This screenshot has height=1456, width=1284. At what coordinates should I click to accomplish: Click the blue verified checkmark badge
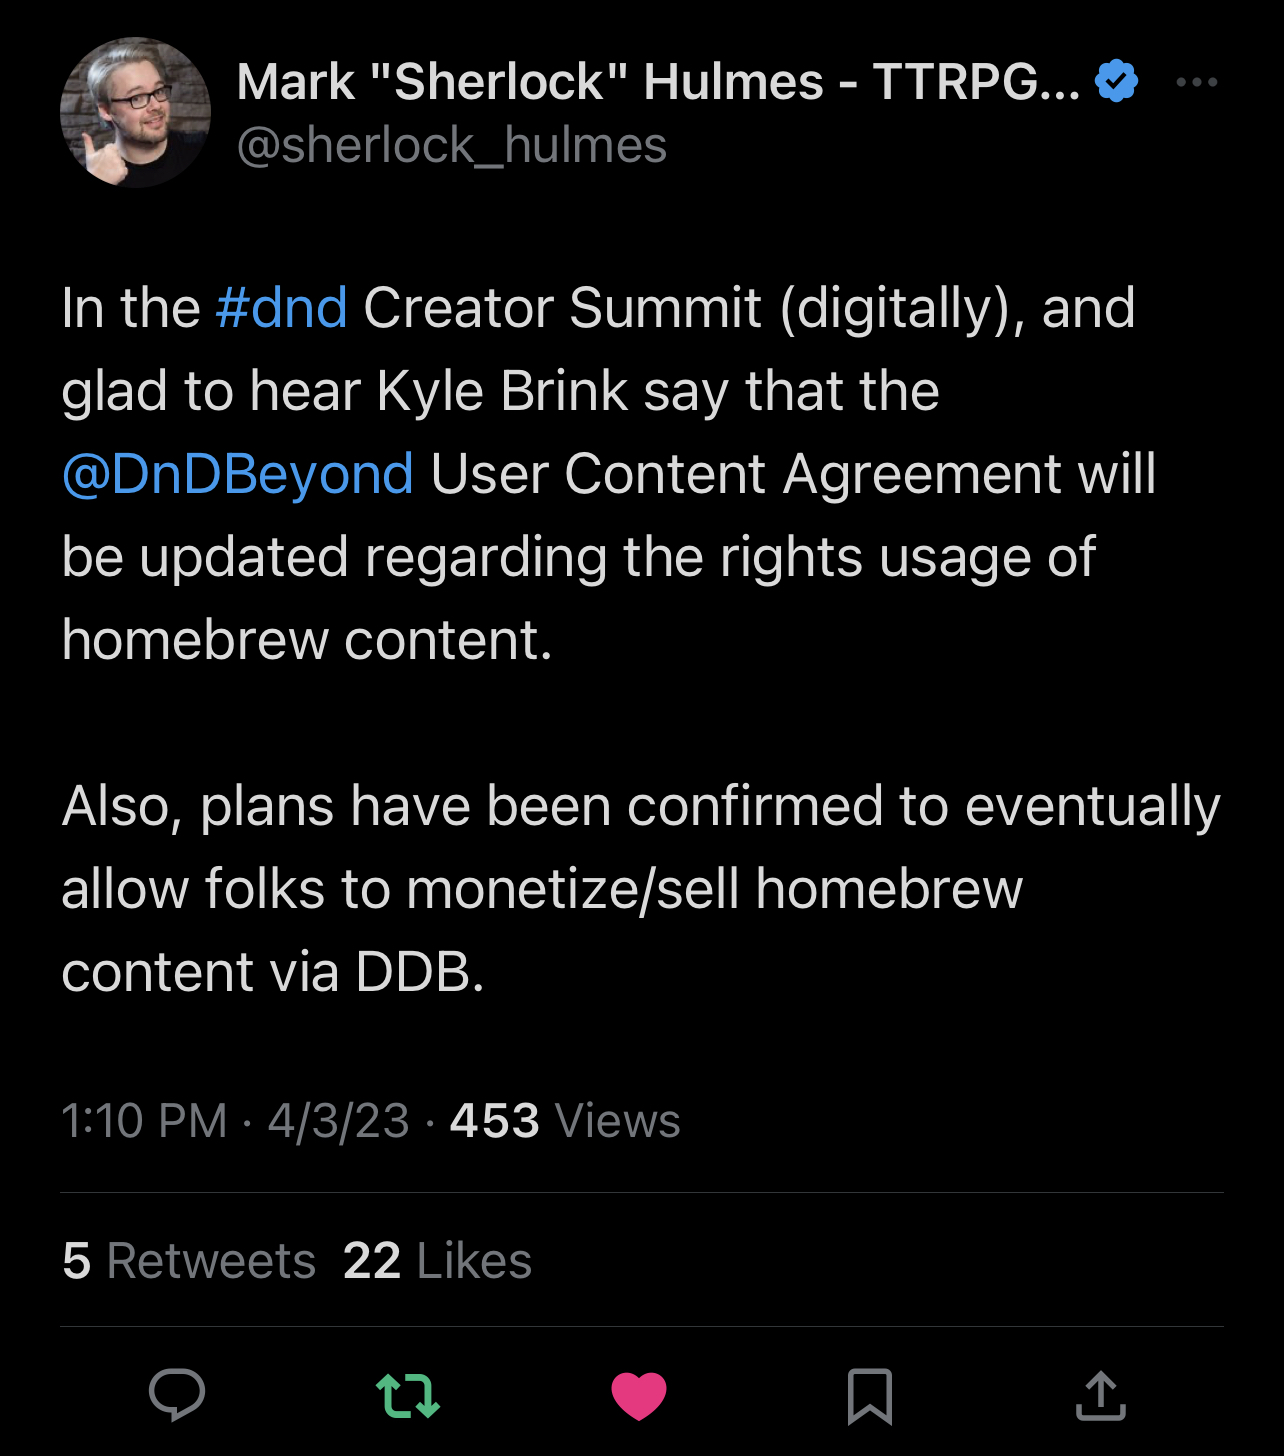[1116, 81]
